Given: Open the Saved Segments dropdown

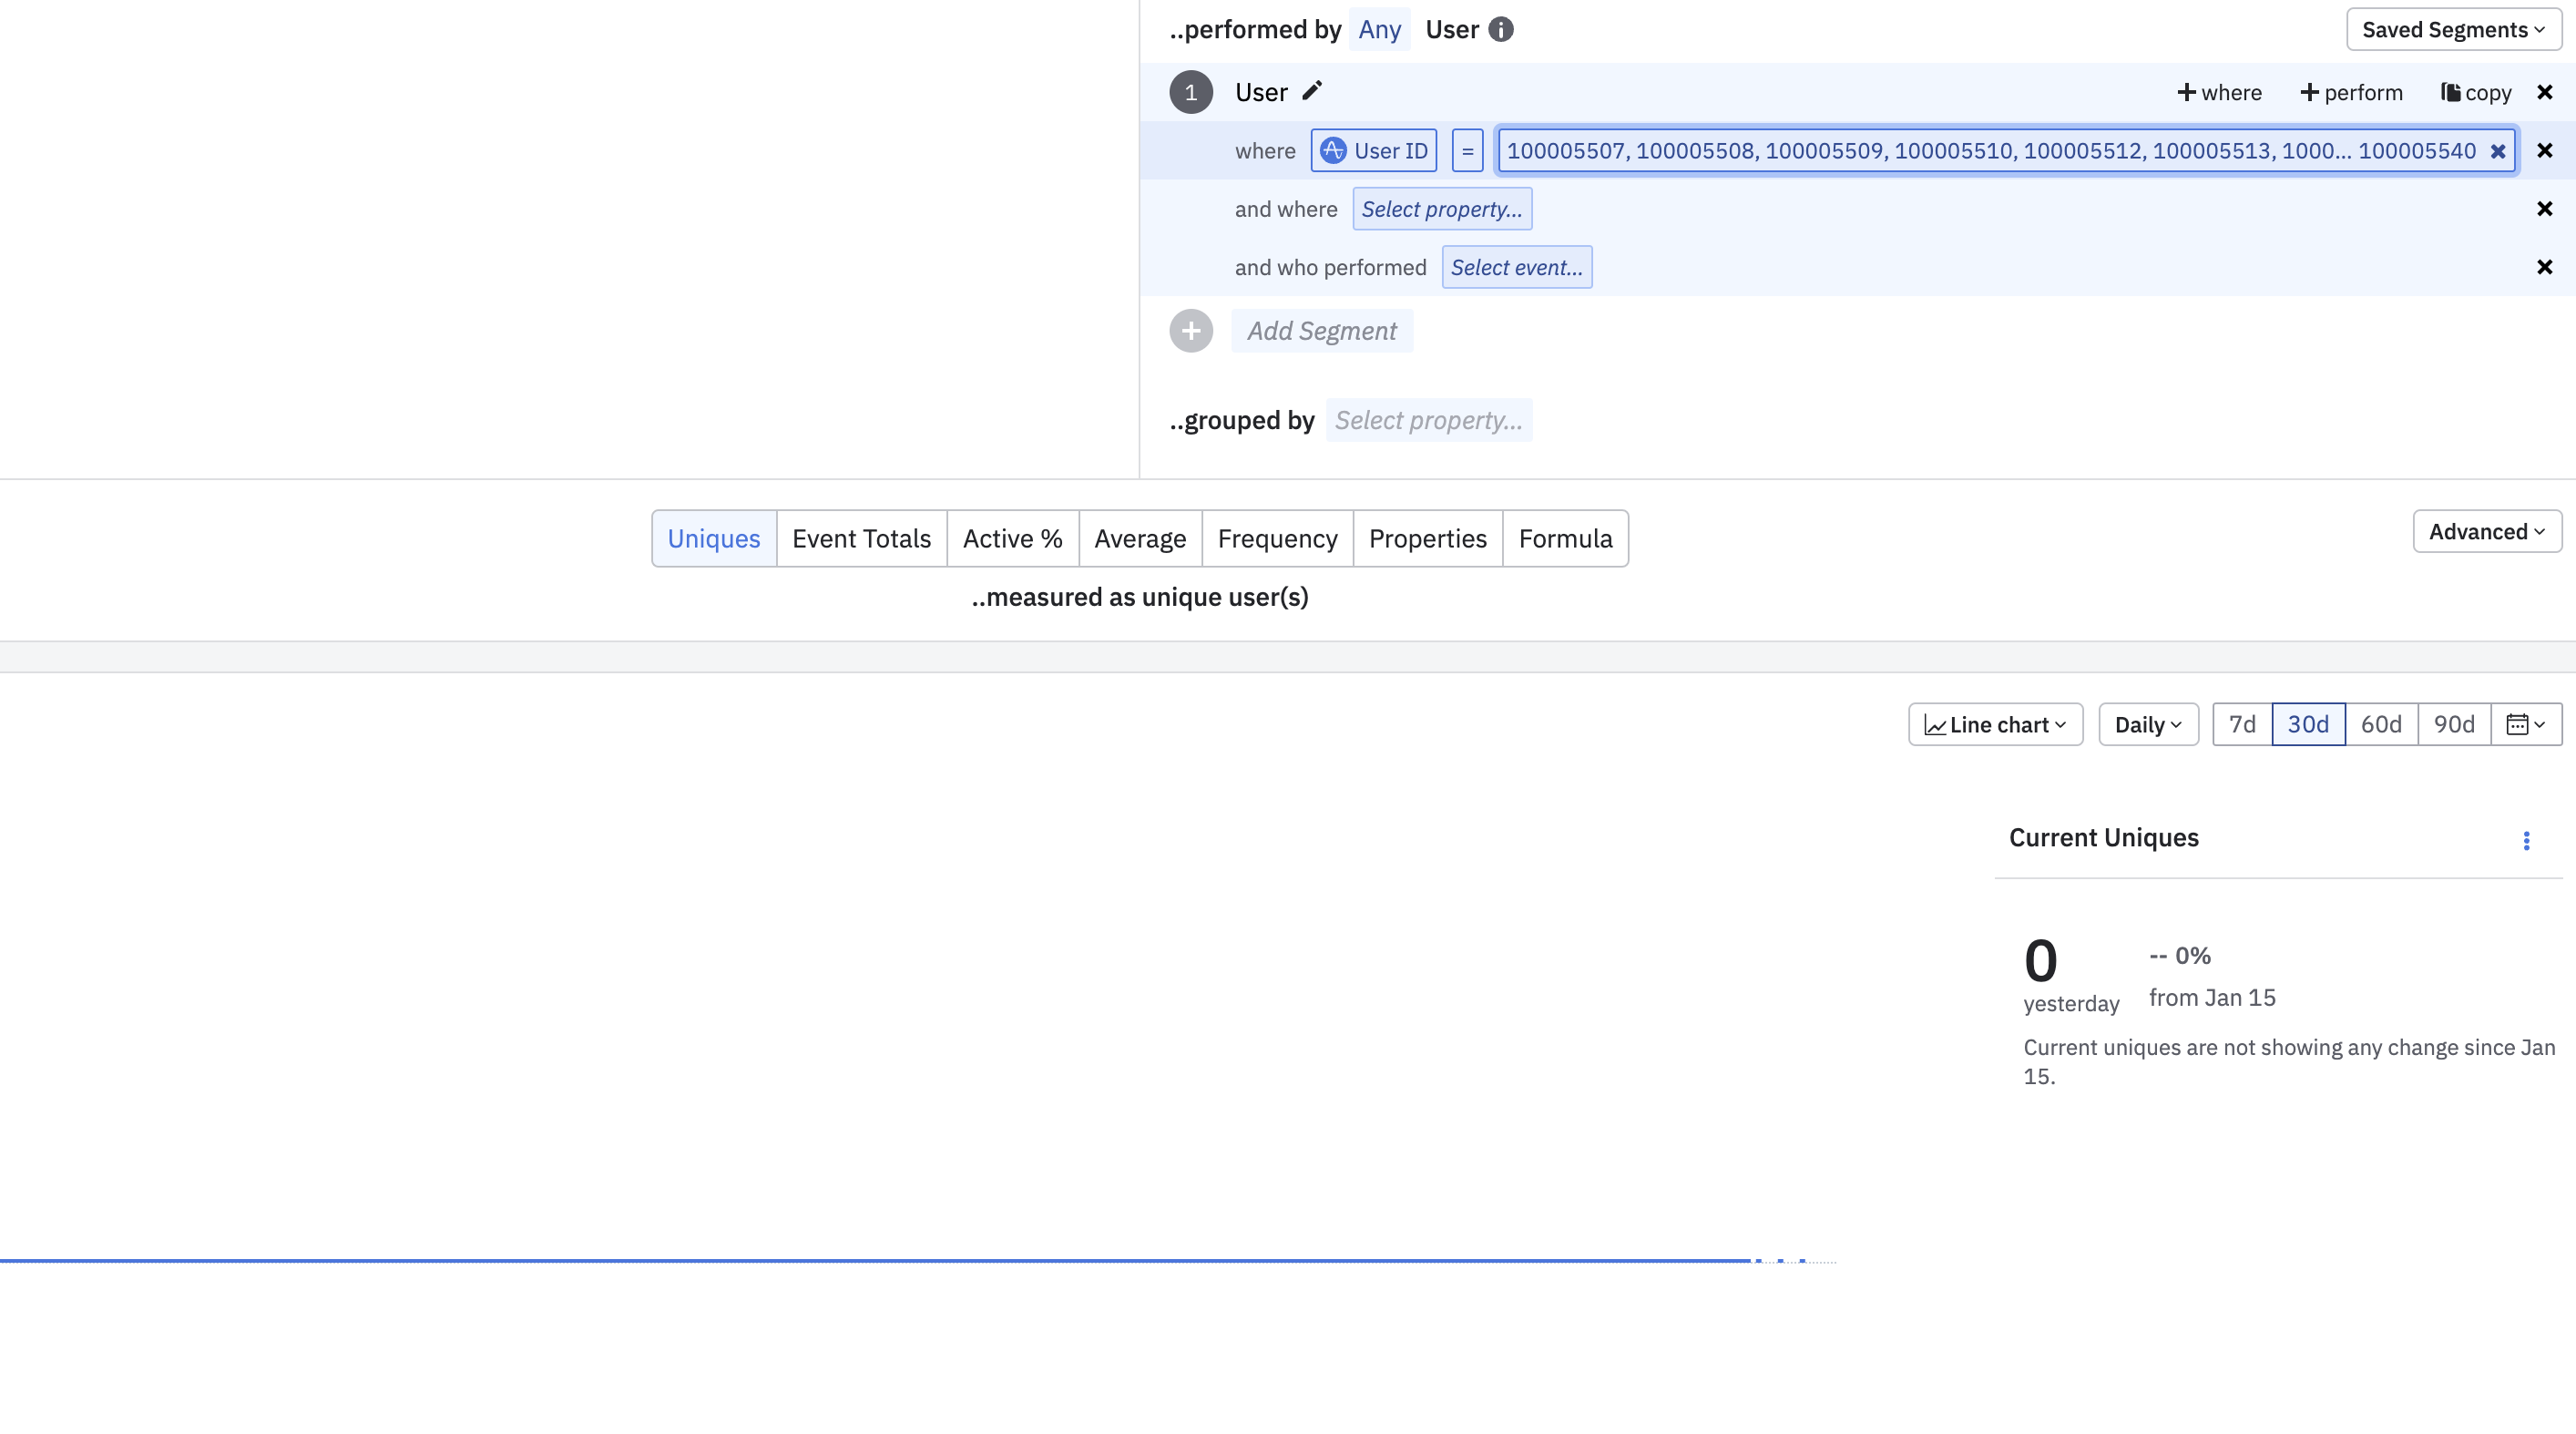Looking at the screenshot, I should point(2452,29).
